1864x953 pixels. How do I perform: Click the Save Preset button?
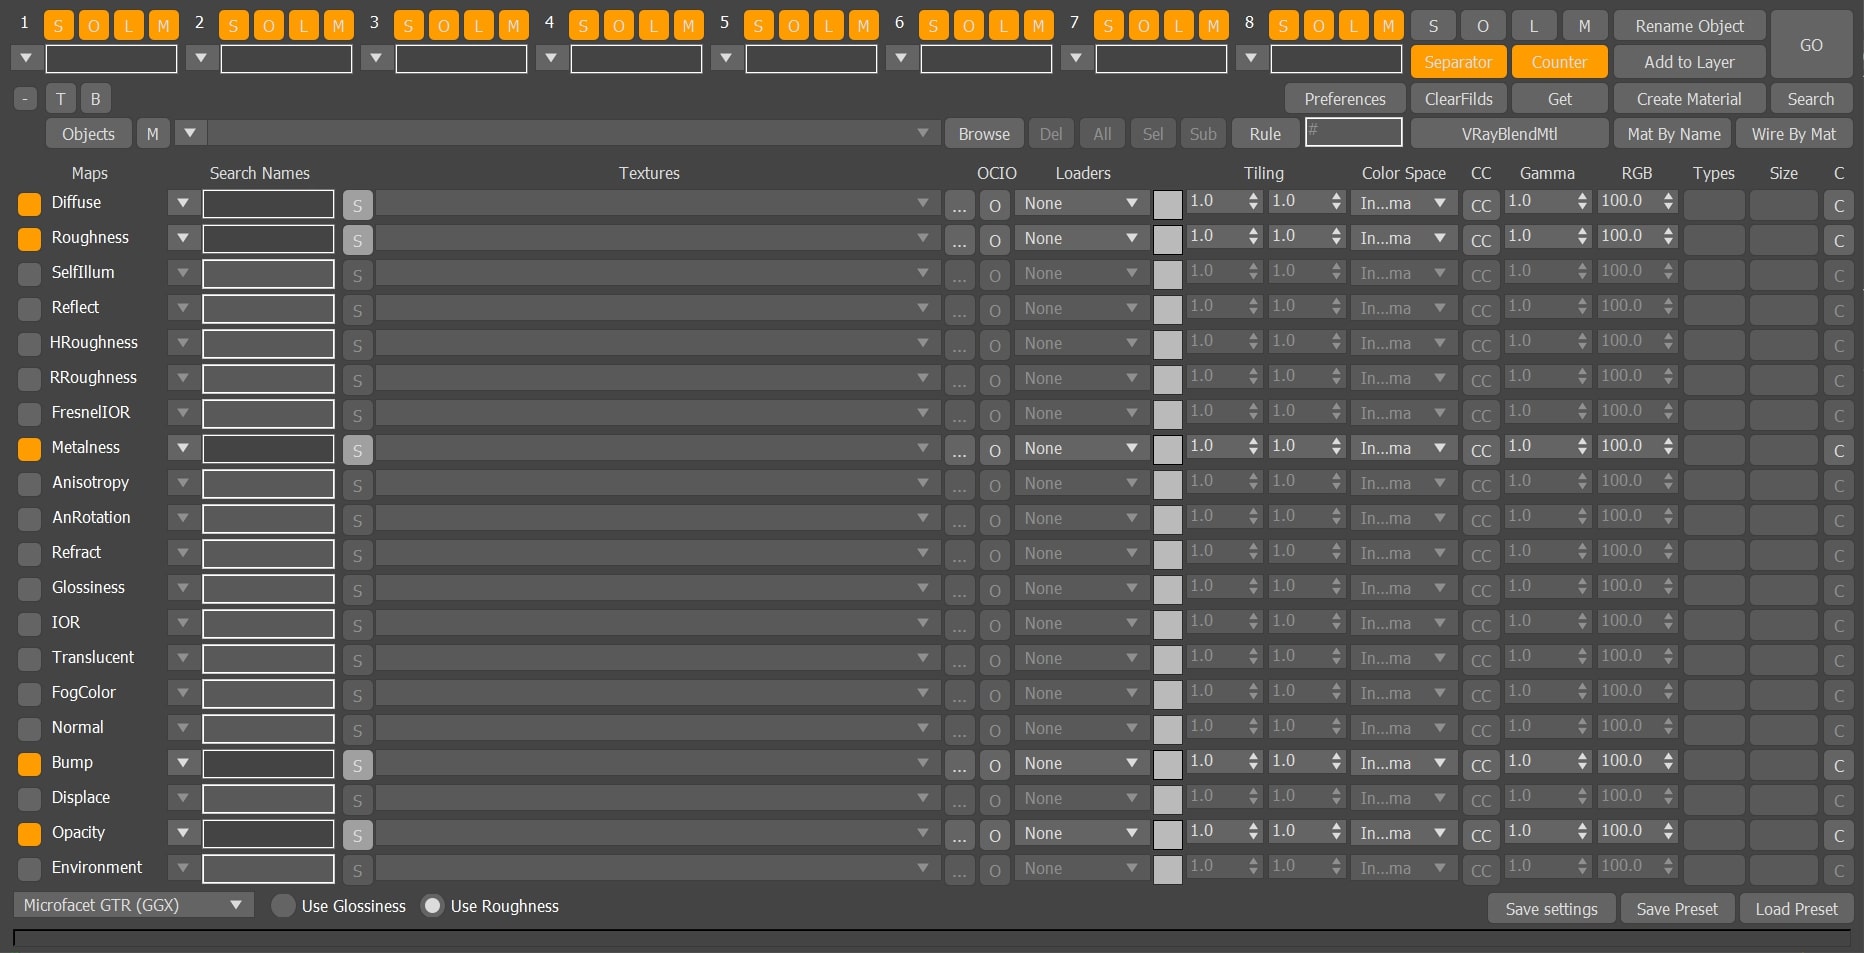[1676, 909]
